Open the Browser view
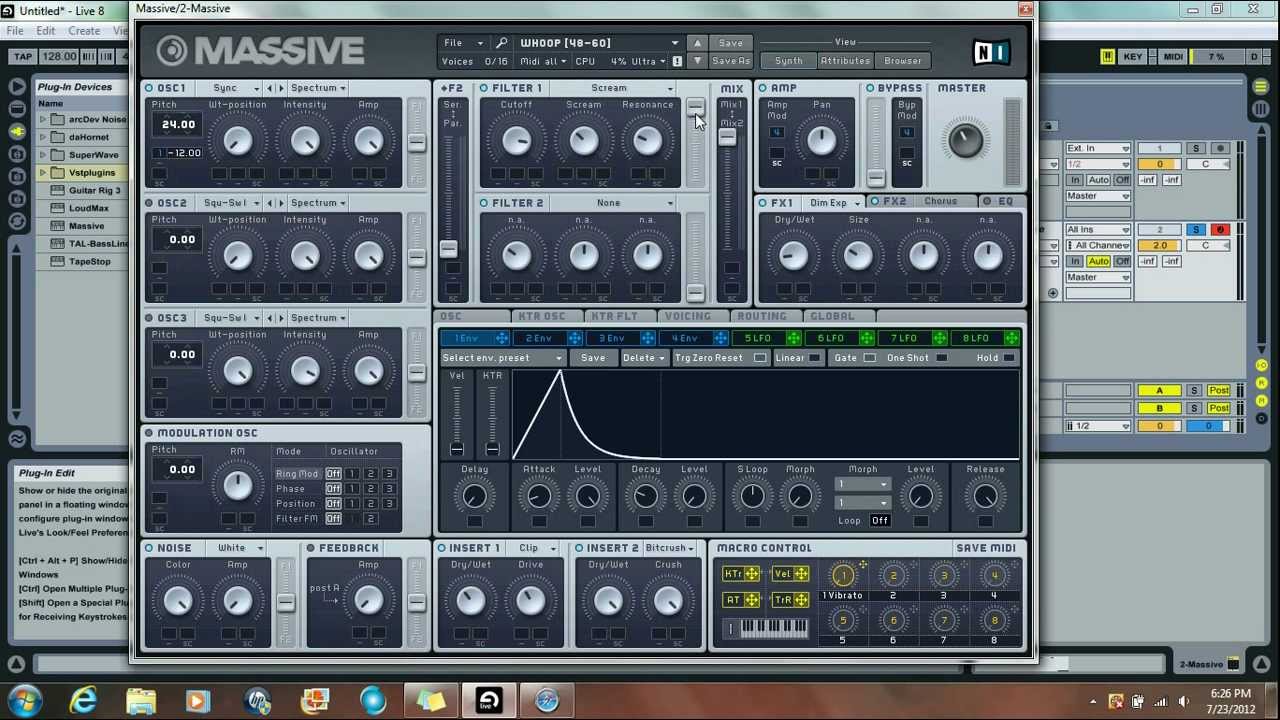Image resolution: width=1280 pixels, height=720 pixels. coord(903,61)
